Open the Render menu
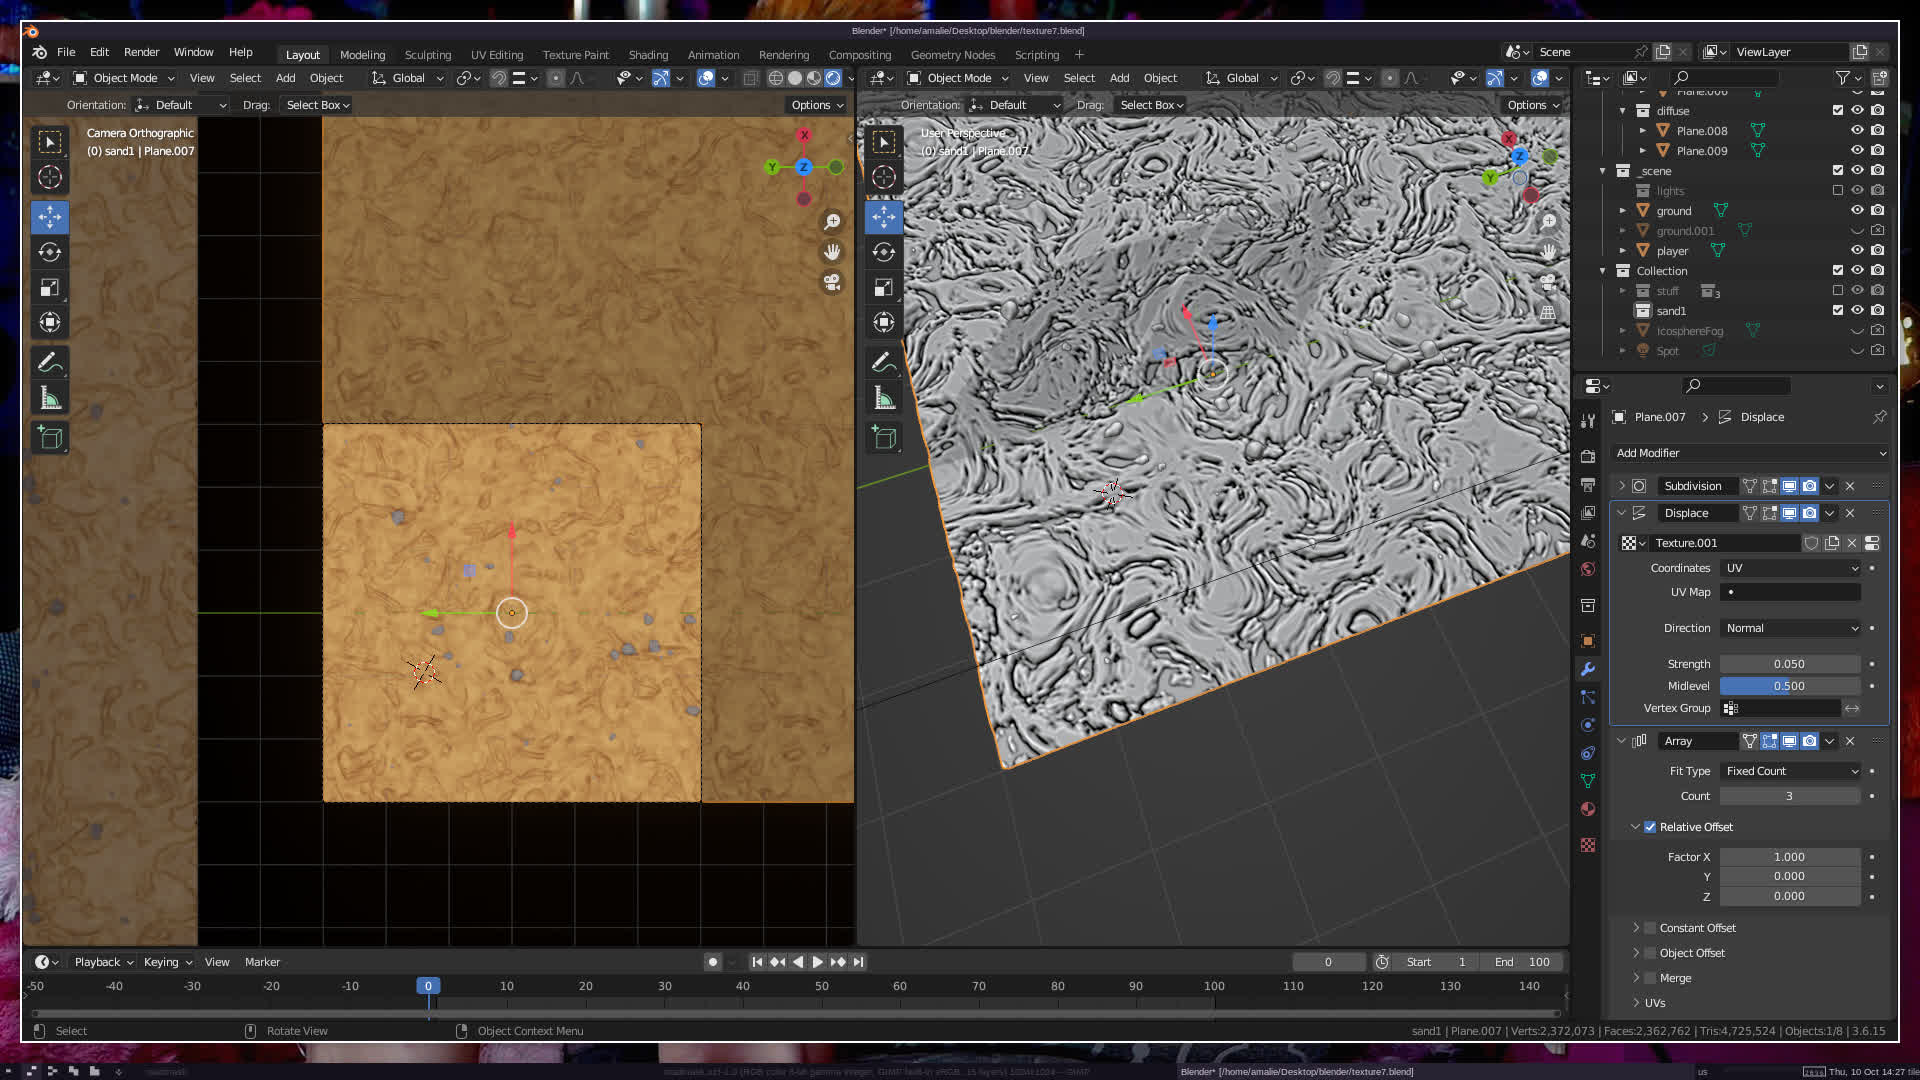The image size is (1920, 1080). 141,52
